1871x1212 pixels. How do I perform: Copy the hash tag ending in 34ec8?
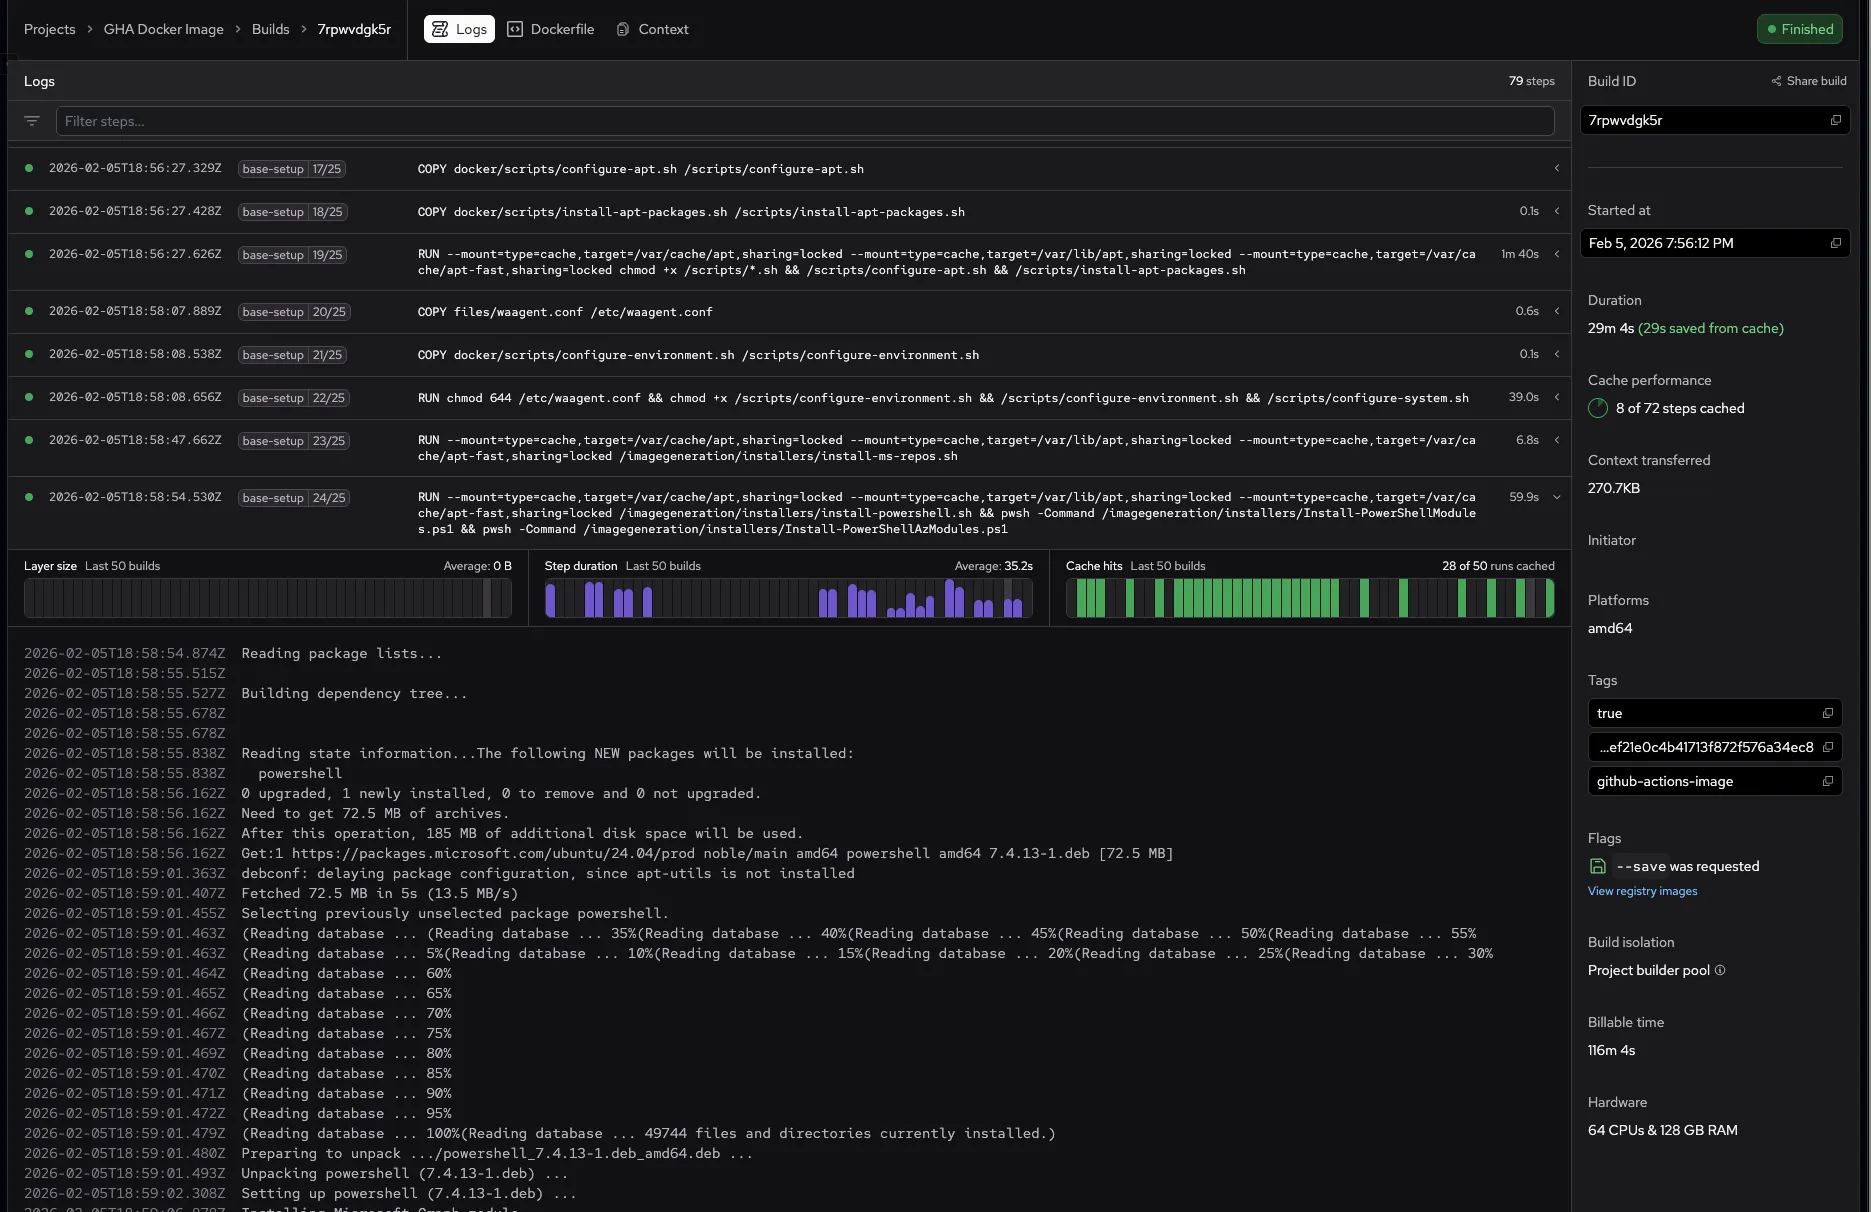point(1827,747)
